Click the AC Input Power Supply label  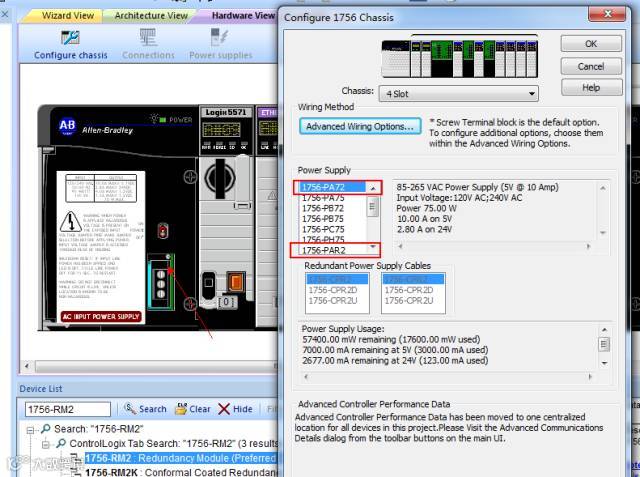(x=101, y=317)
